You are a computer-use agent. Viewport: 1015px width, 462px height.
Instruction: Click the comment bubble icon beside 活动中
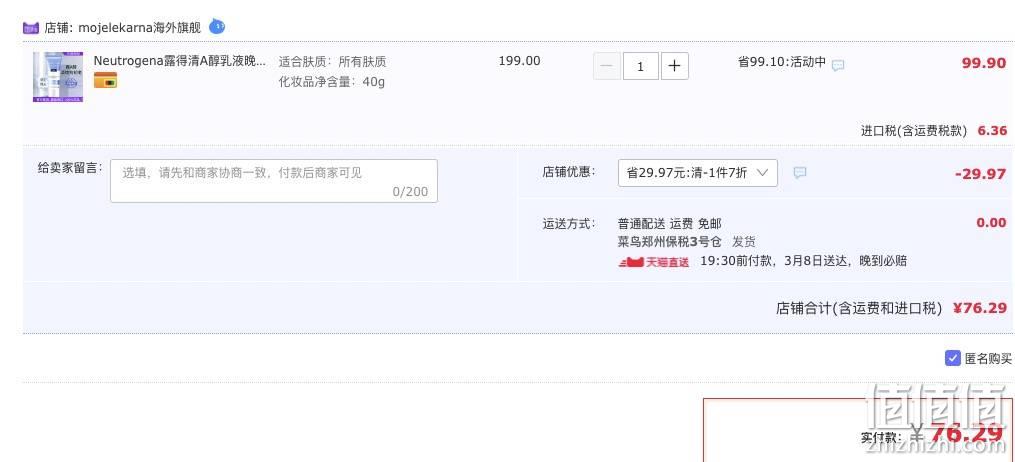[838, 65]
